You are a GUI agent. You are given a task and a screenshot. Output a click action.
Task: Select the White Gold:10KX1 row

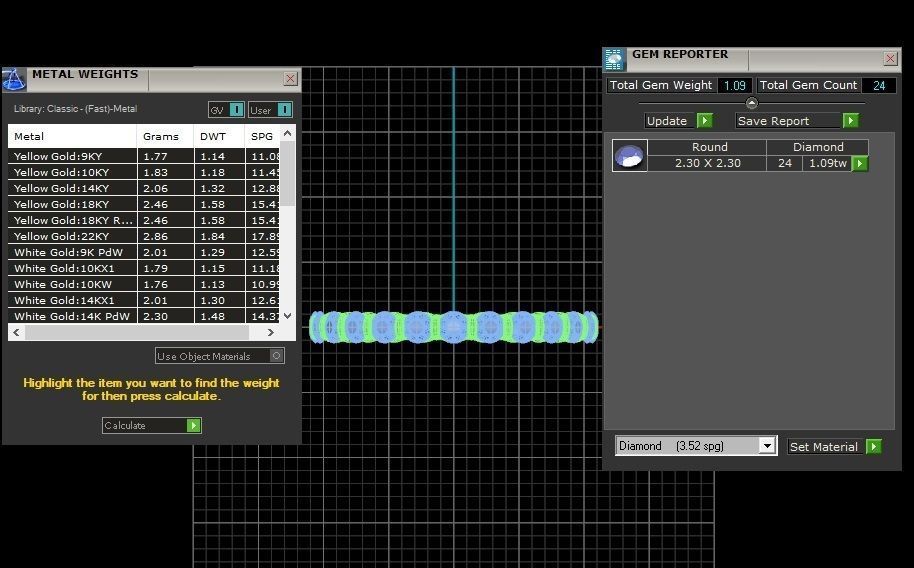(x=144, y=268)
